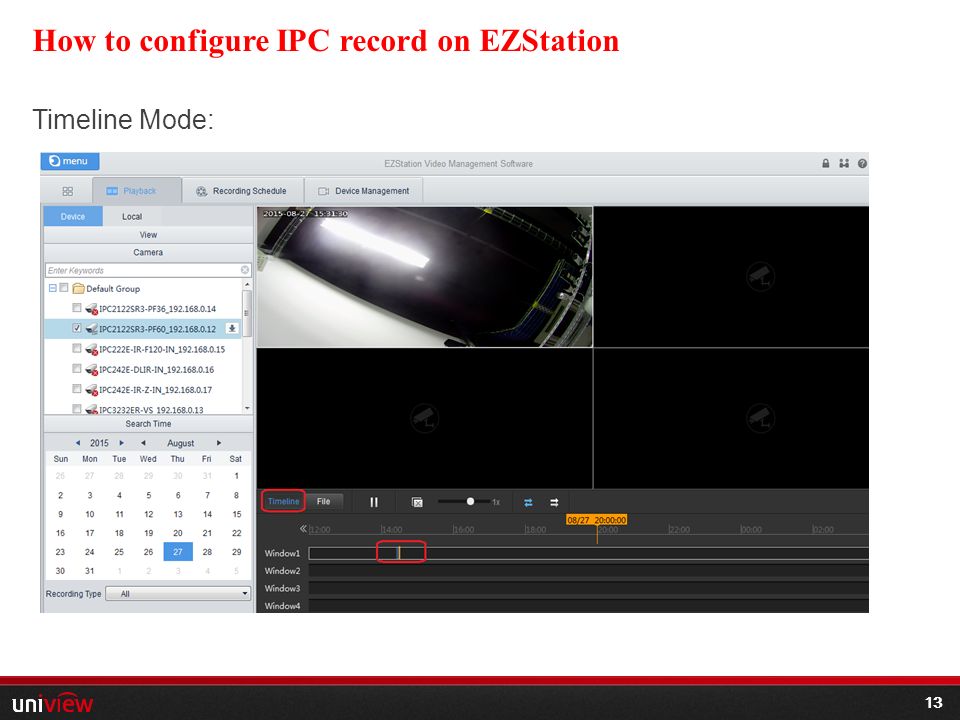Check camera IPC222E-IR-F120-IN_192.168.0.15

pyautogui.click(x=77, y=348)
